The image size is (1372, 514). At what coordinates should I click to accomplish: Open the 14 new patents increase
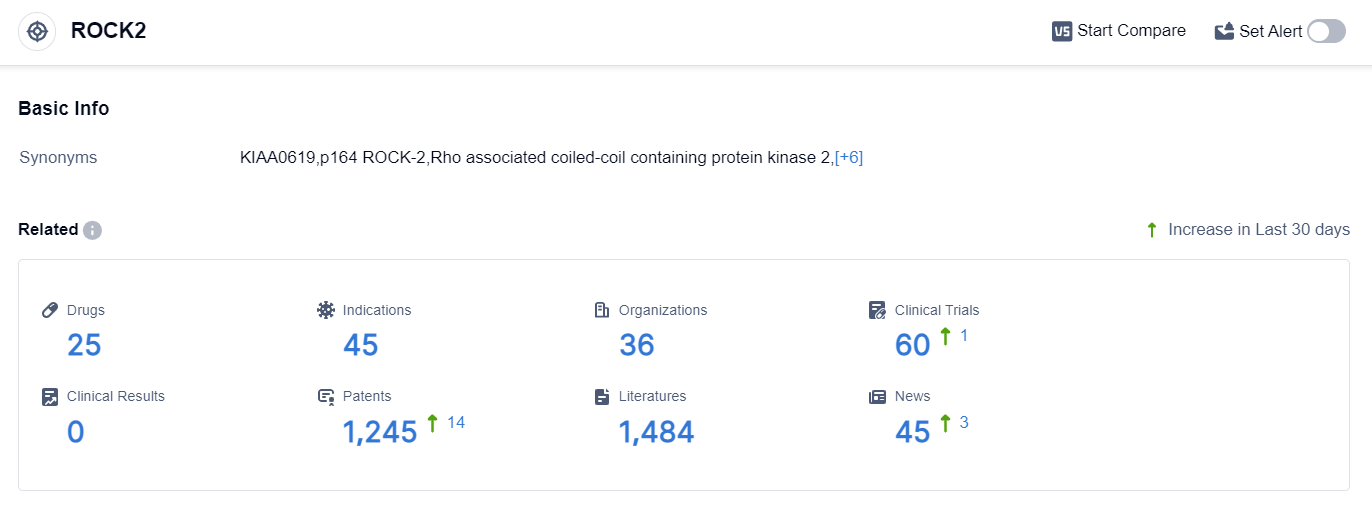[x=456, y=422]
